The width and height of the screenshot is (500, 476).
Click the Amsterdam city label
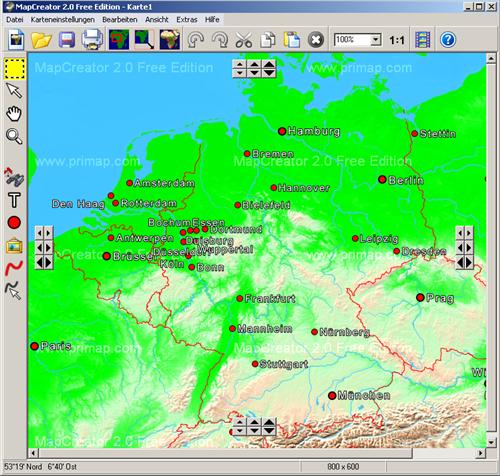click(x=164, y=183)
